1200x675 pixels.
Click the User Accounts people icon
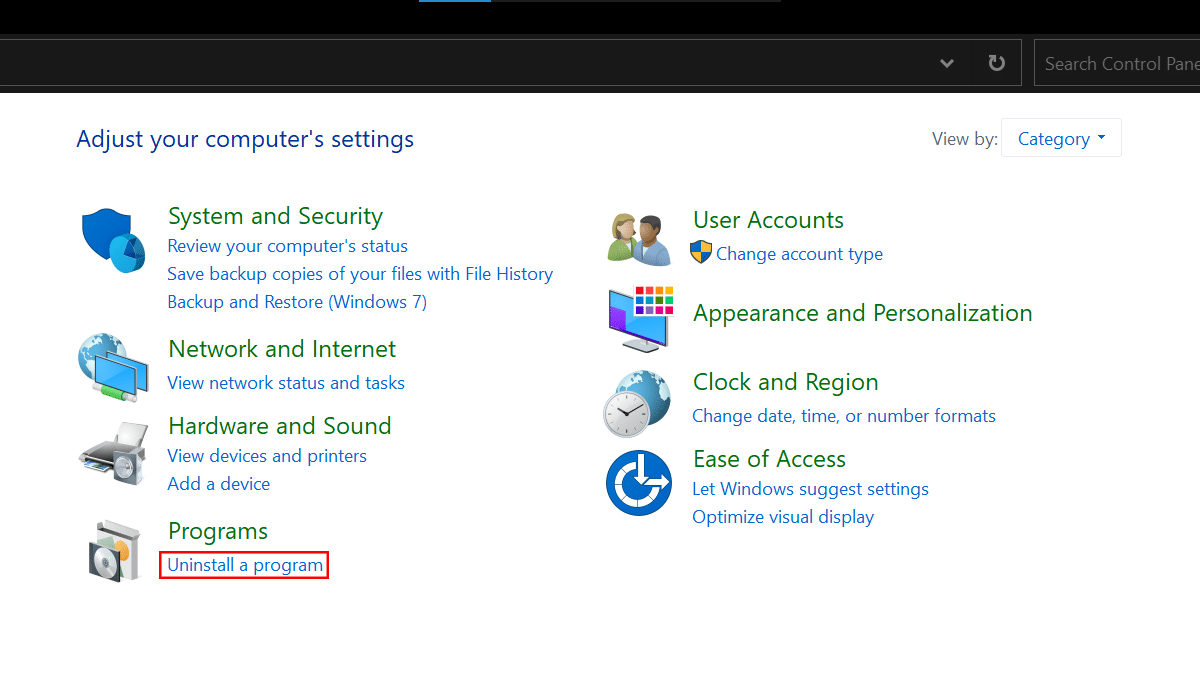639,239
